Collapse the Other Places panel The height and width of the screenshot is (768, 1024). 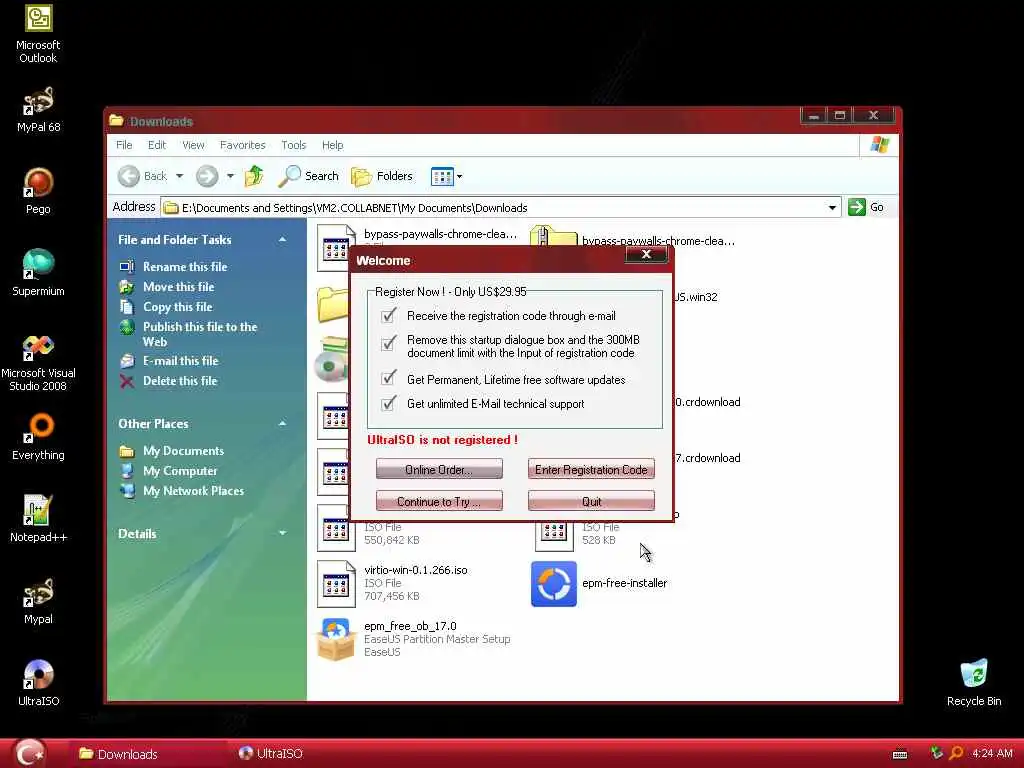[282, 423]
